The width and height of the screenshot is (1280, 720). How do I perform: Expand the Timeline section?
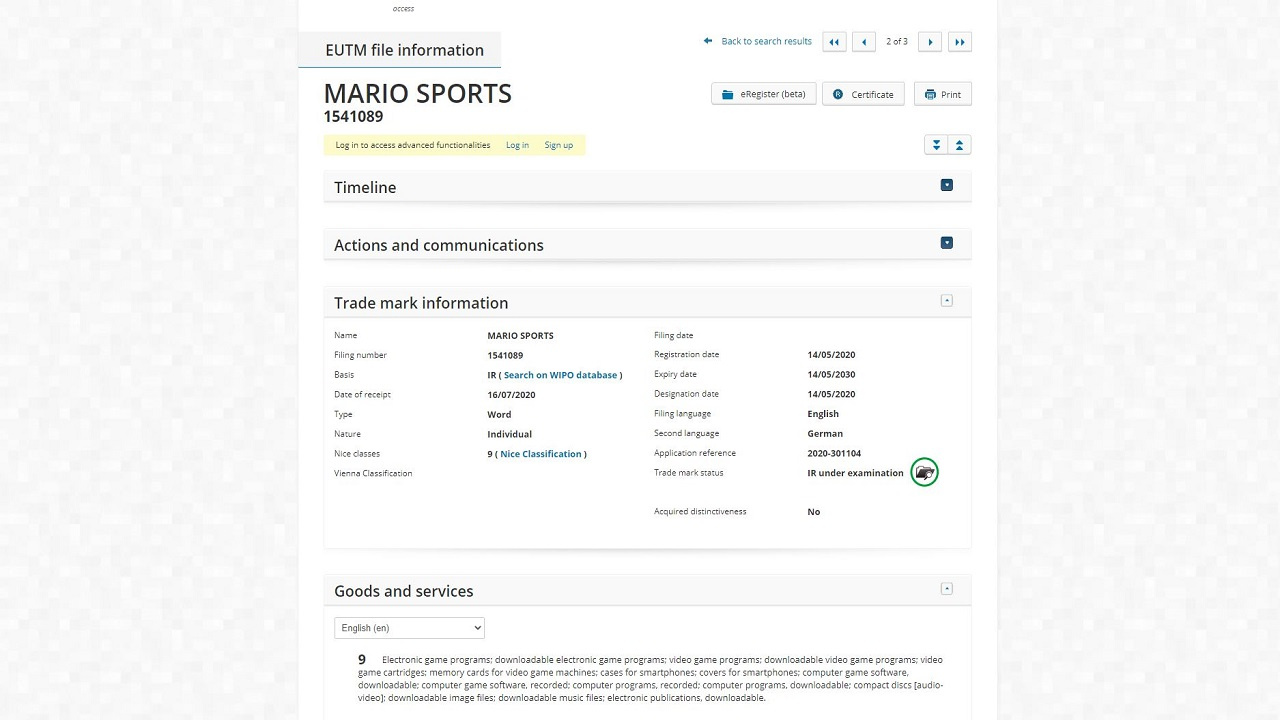point(947,185)
